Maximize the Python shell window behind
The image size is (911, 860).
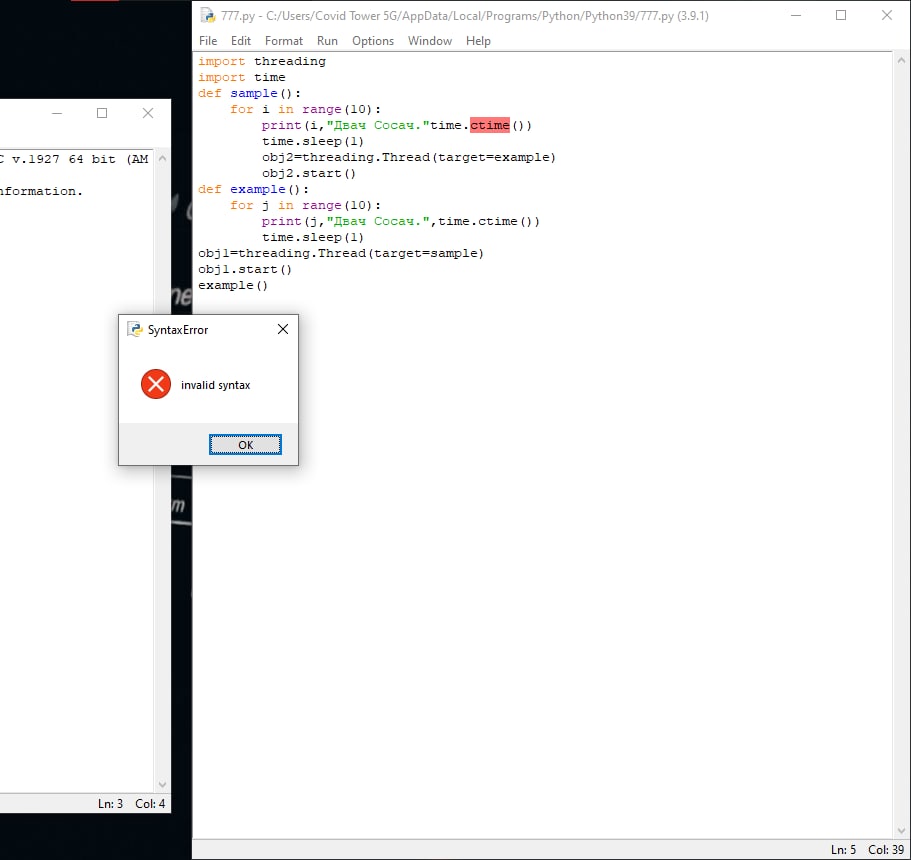click(x=102, y=113)
